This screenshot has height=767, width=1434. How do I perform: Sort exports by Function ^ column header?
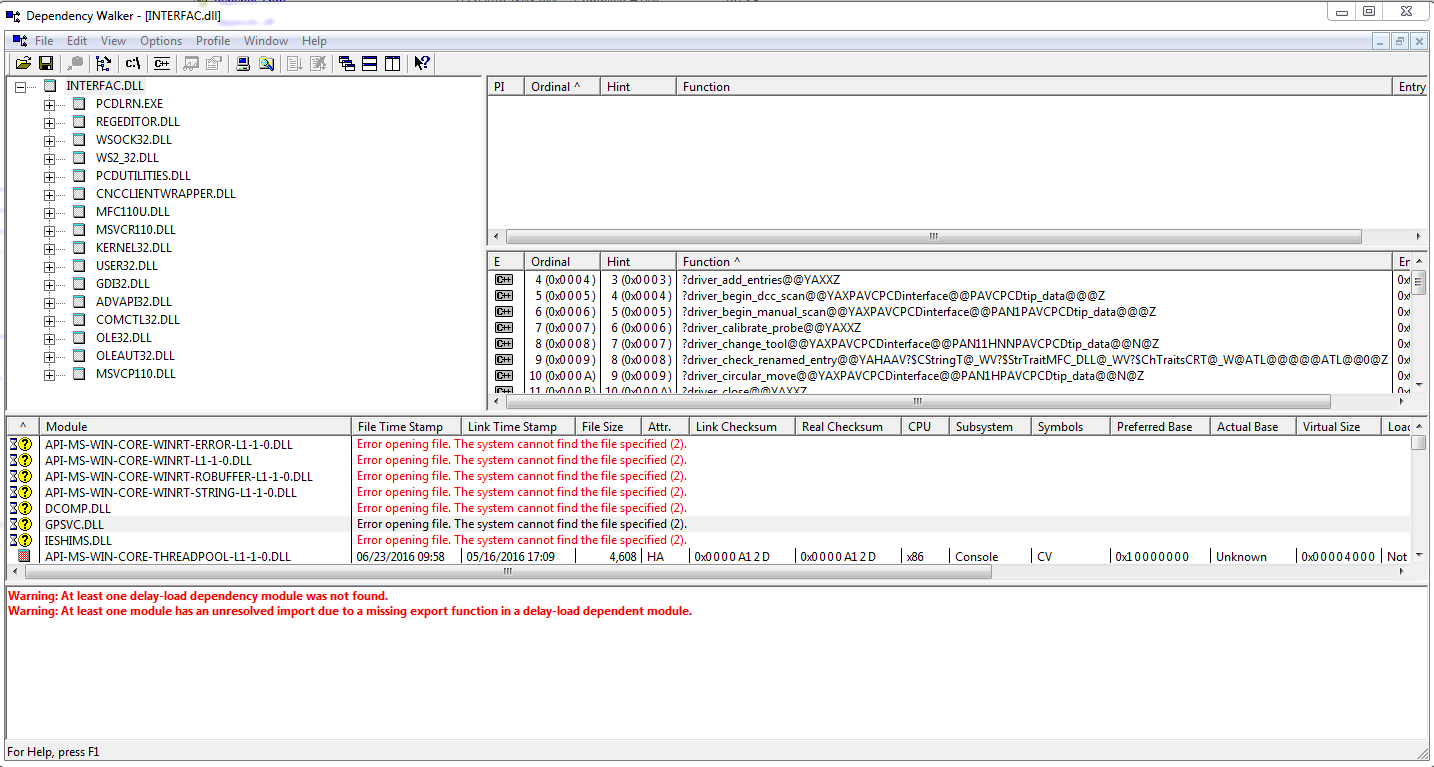pyautogui.click(x=1034, y=262)
